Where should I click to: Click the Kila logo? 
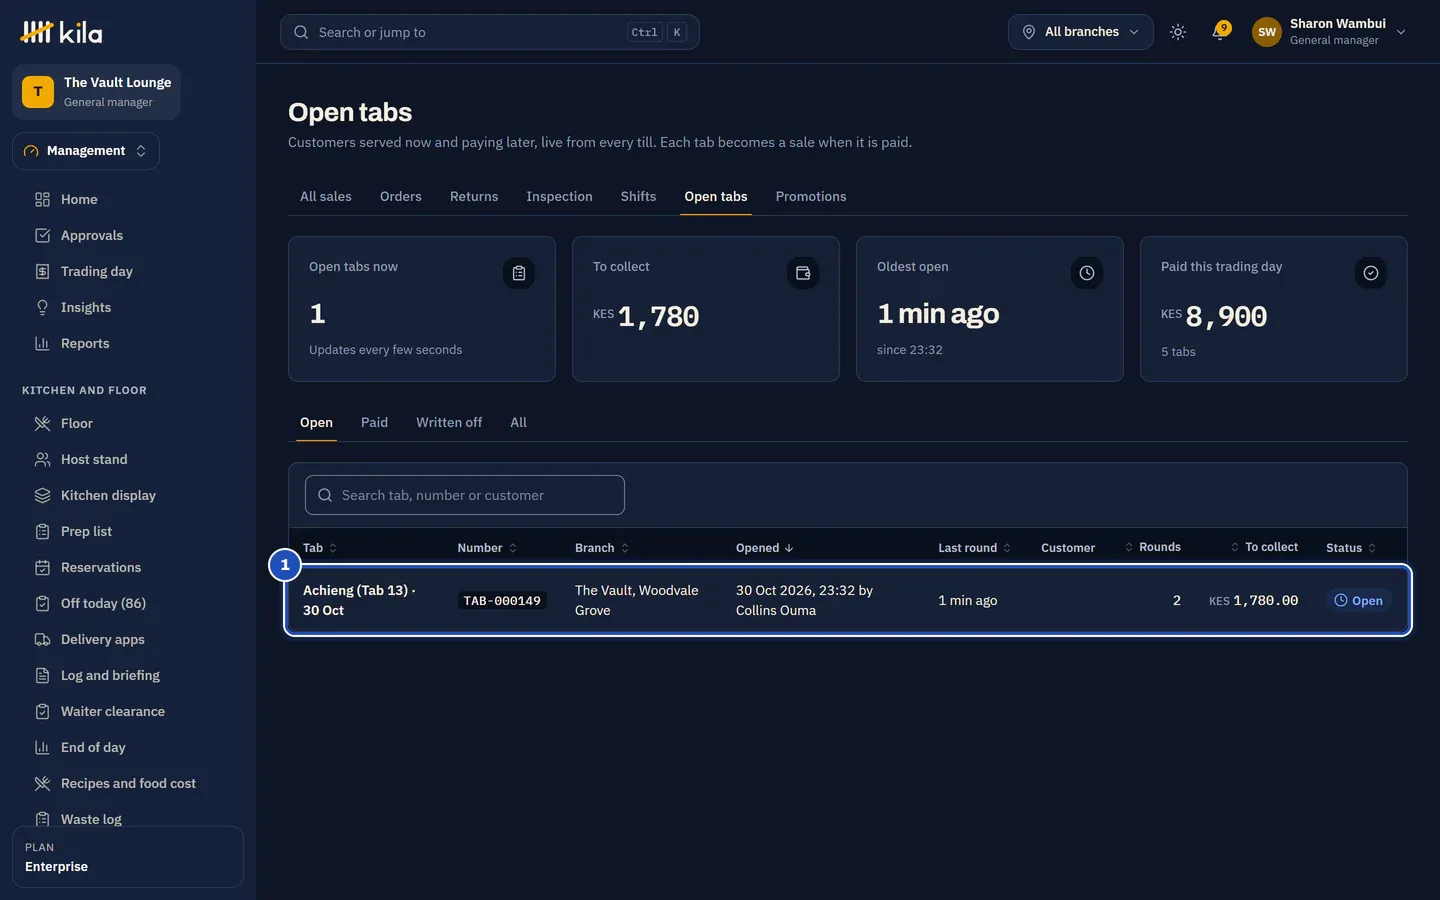tap(61, 32)
